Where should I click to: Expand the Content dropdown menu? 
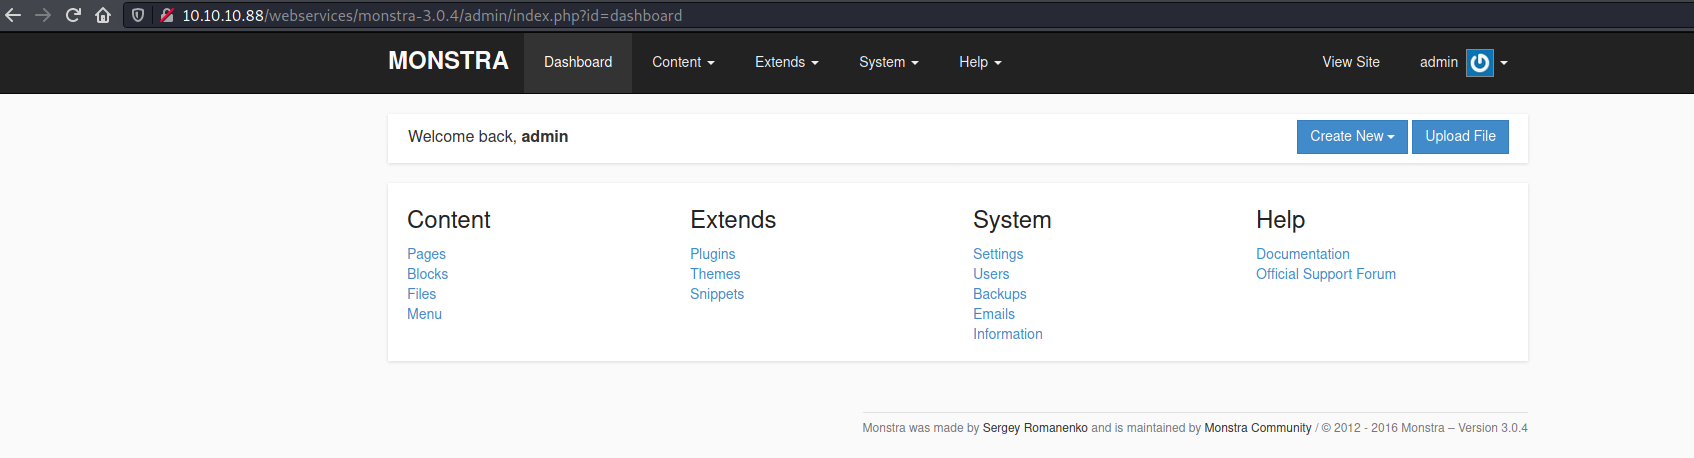pos(683,62)
